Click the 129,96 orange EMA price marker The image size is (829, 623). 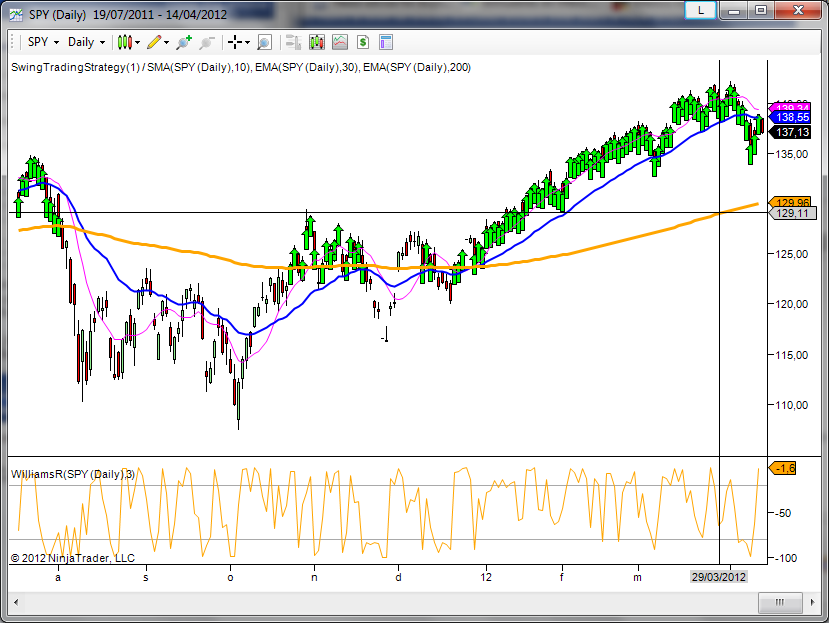coord(790,203)
